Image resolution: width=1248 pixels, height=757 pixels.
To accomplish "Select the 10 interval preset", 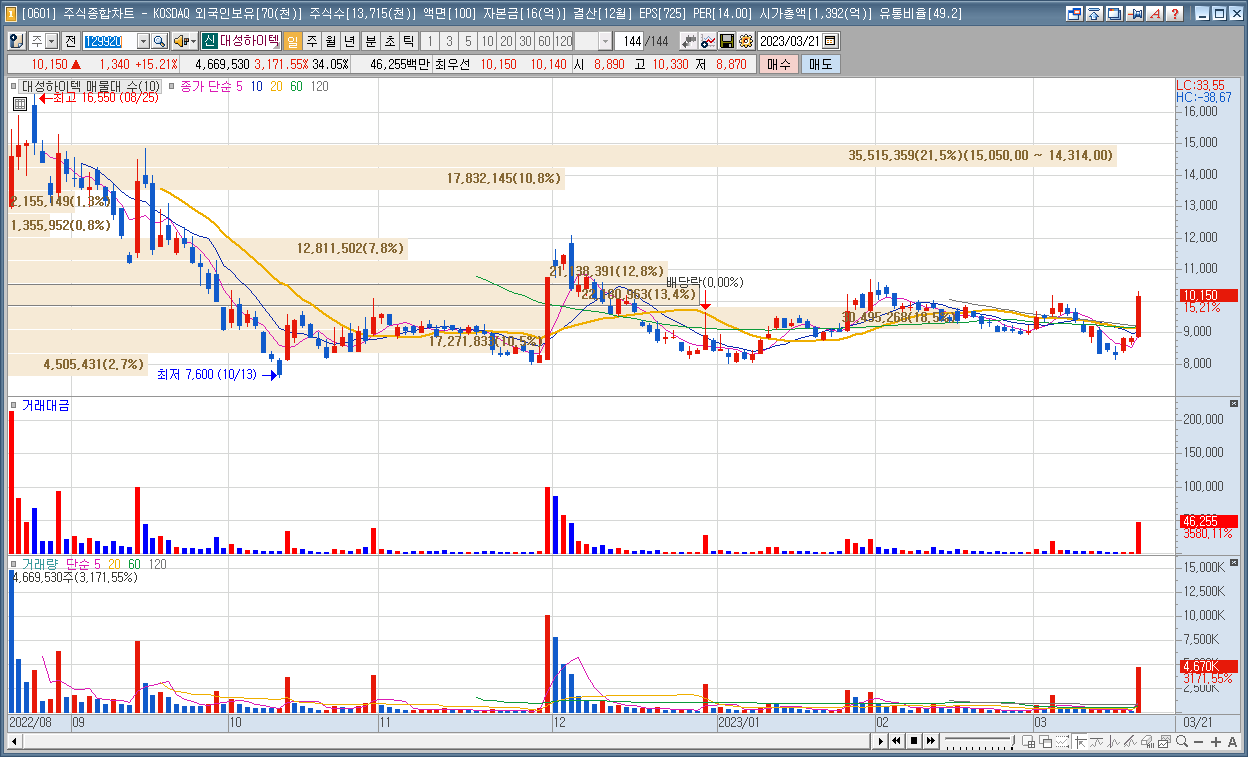I will (x=487, y=41).
